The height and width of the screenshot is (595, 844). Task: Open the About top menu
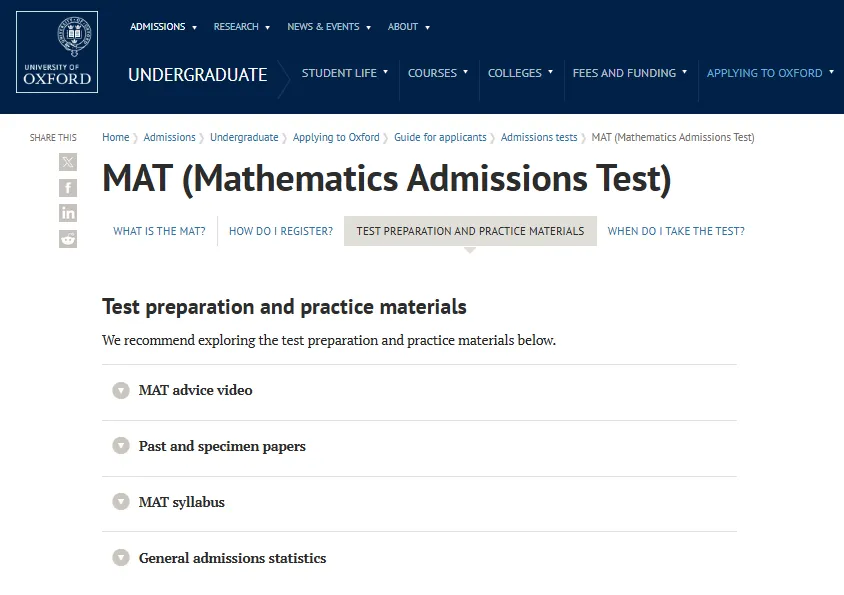[x=409, y=26]
